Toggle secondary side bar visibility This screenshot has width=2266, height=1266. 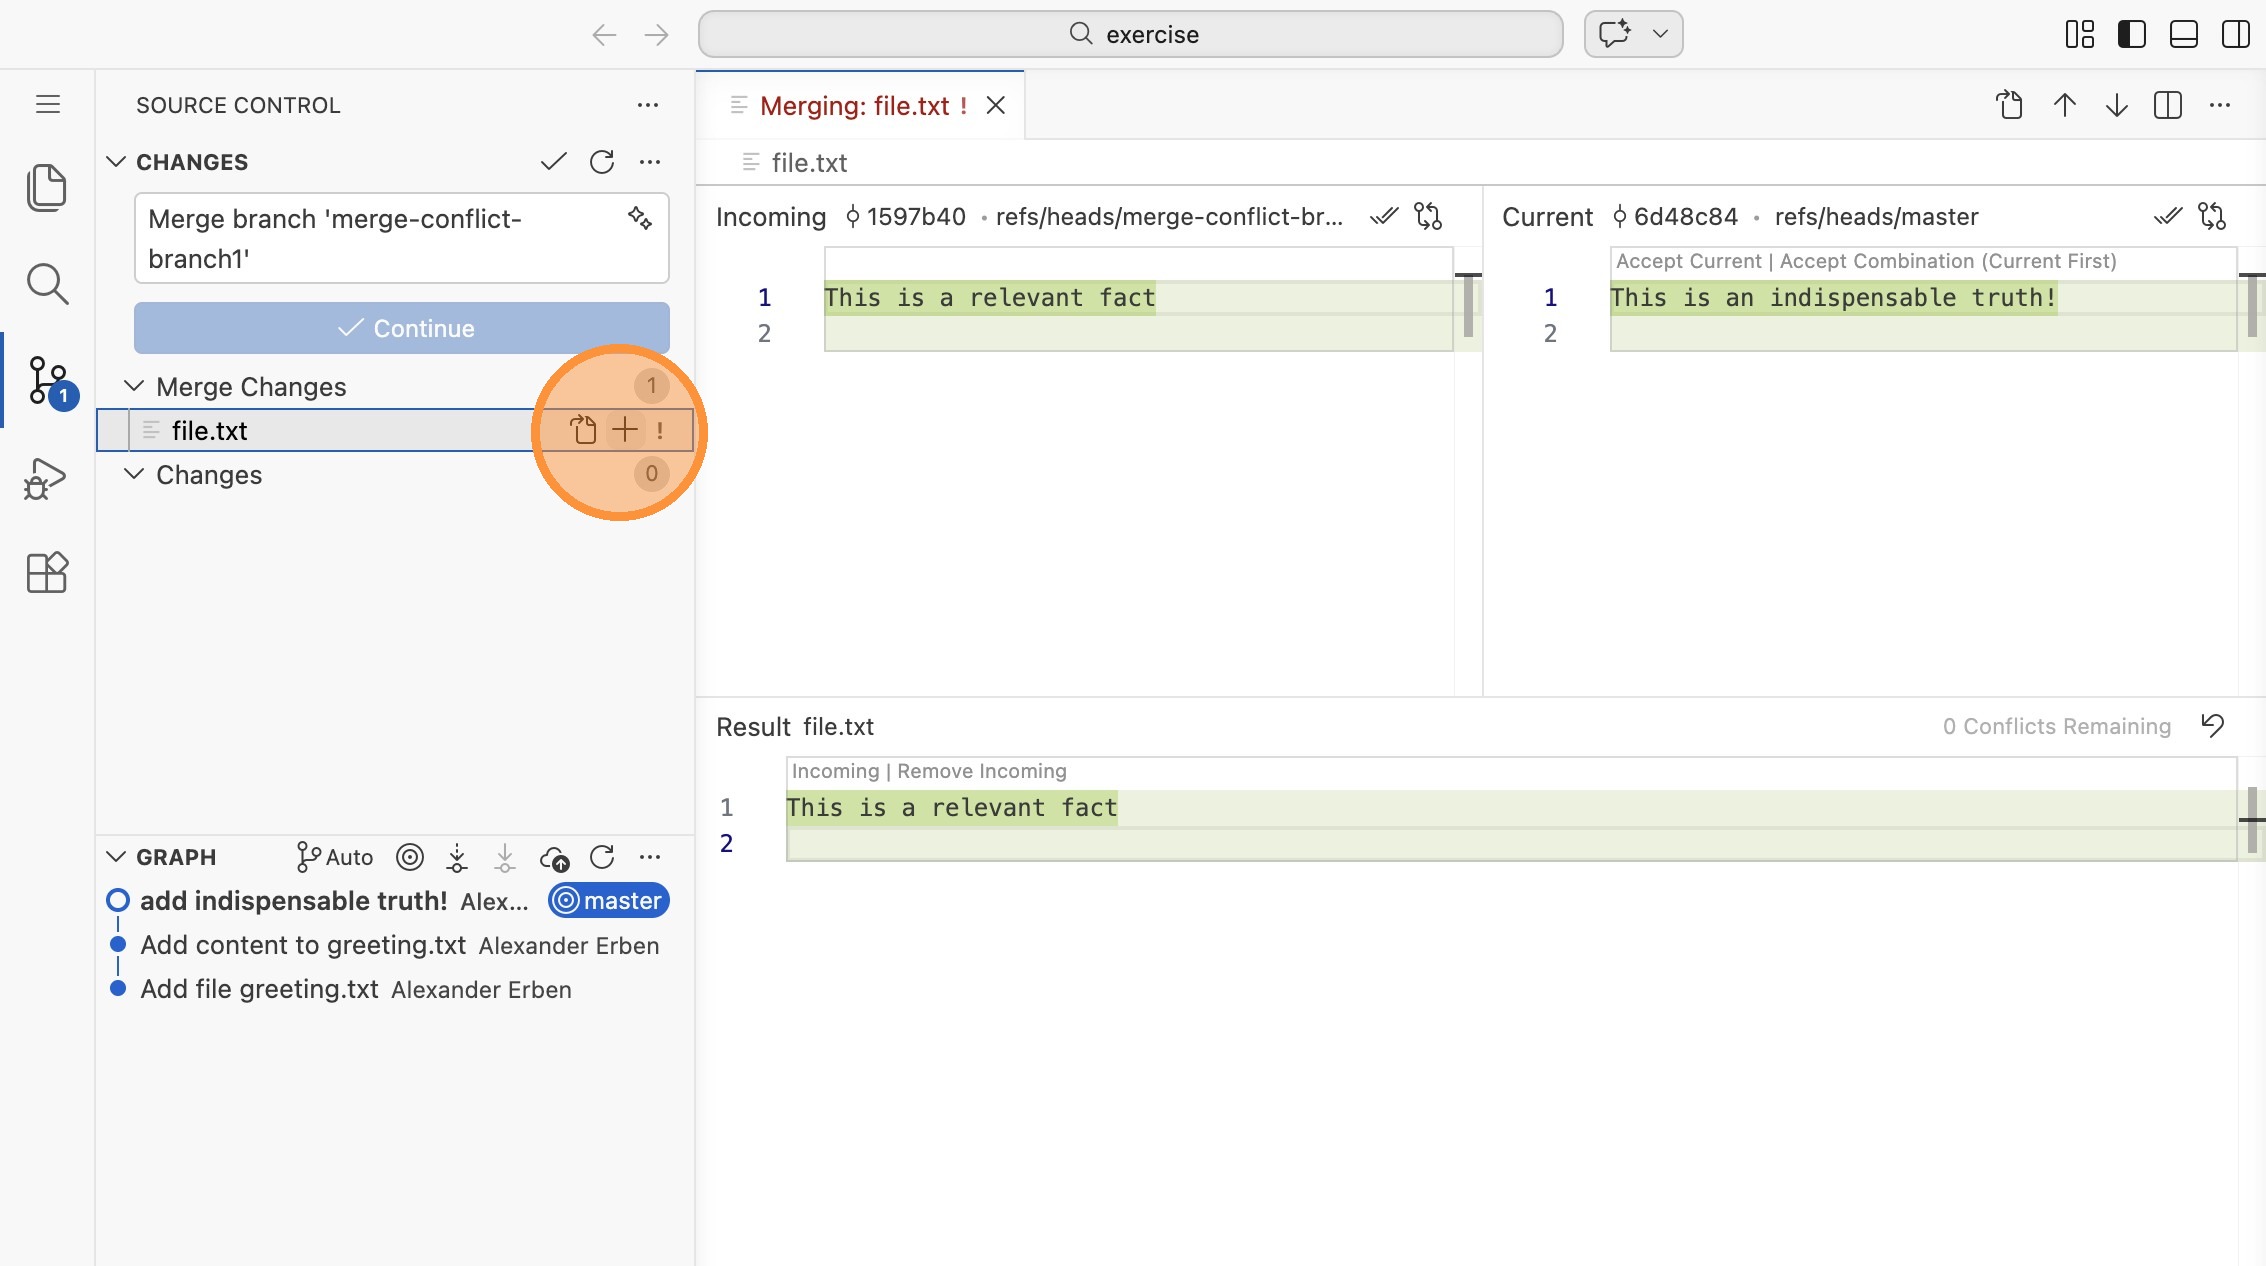point(2235,34)
